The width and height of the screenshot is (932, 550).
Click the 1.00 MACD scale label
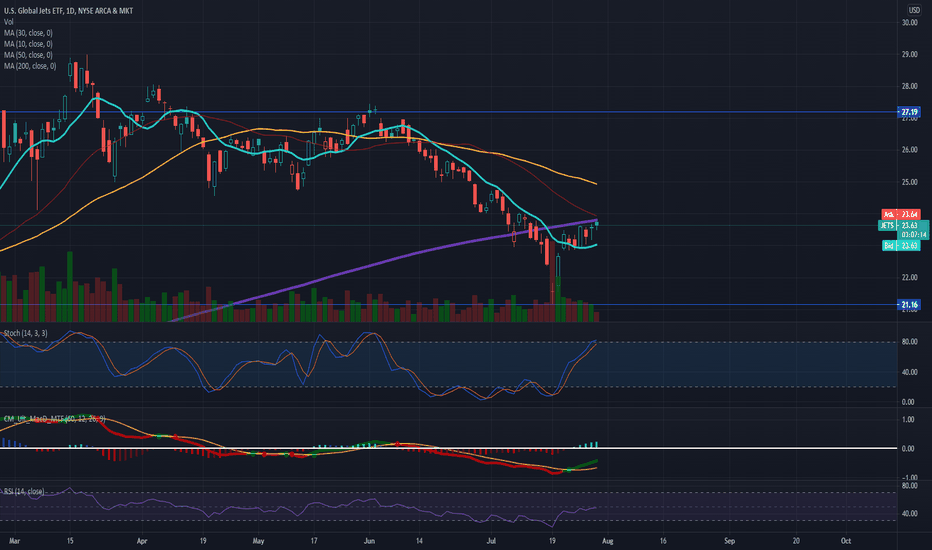pyautogui.click(x=908, y=419)
